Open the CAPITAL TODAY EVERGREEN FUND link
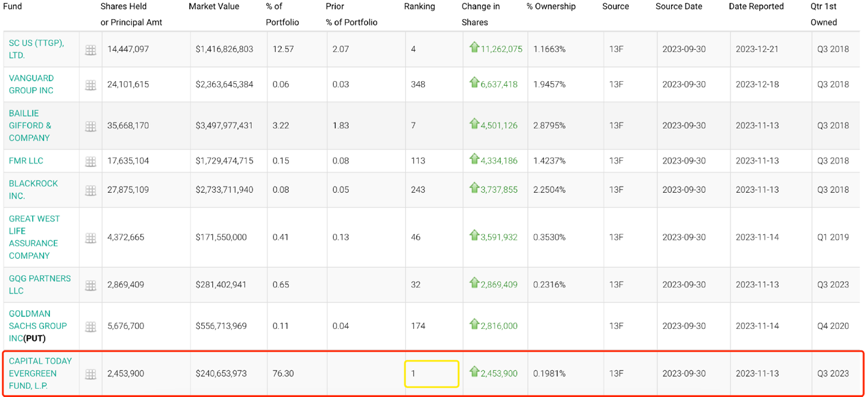 (41, 373)
